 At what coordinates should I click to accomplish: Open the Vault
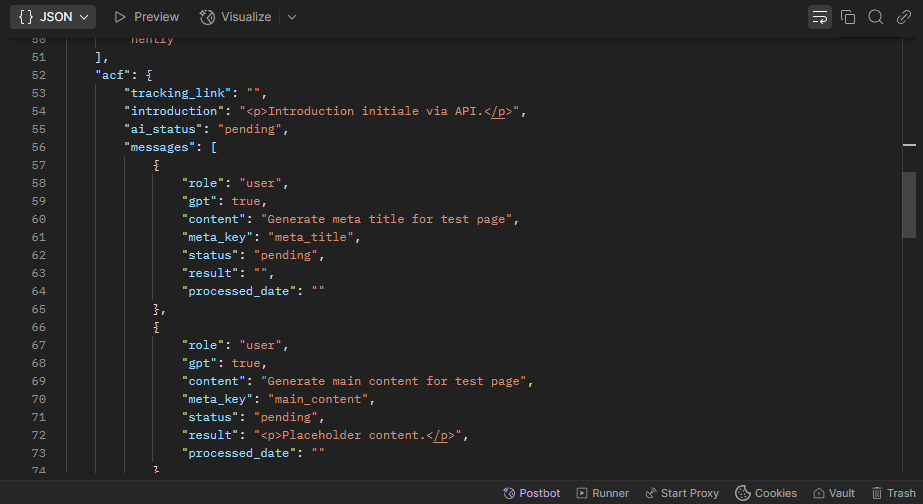(x=834, y=493)
